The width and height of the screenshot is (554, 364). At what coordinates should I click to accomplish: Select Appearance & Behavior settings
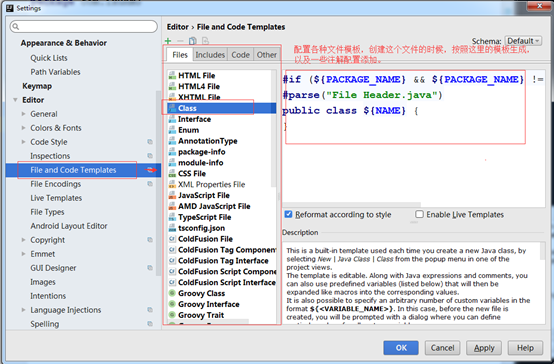pos(64,43)
